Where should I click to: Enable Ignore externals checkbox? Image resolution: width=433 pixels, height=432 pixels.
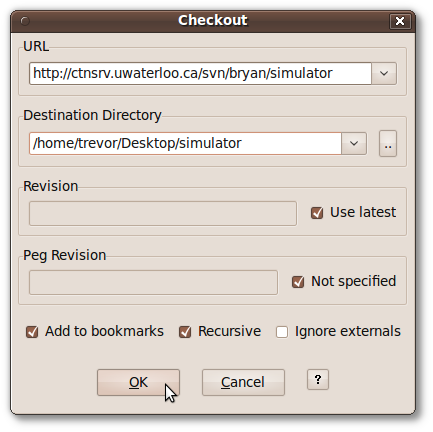click(282, 332)
